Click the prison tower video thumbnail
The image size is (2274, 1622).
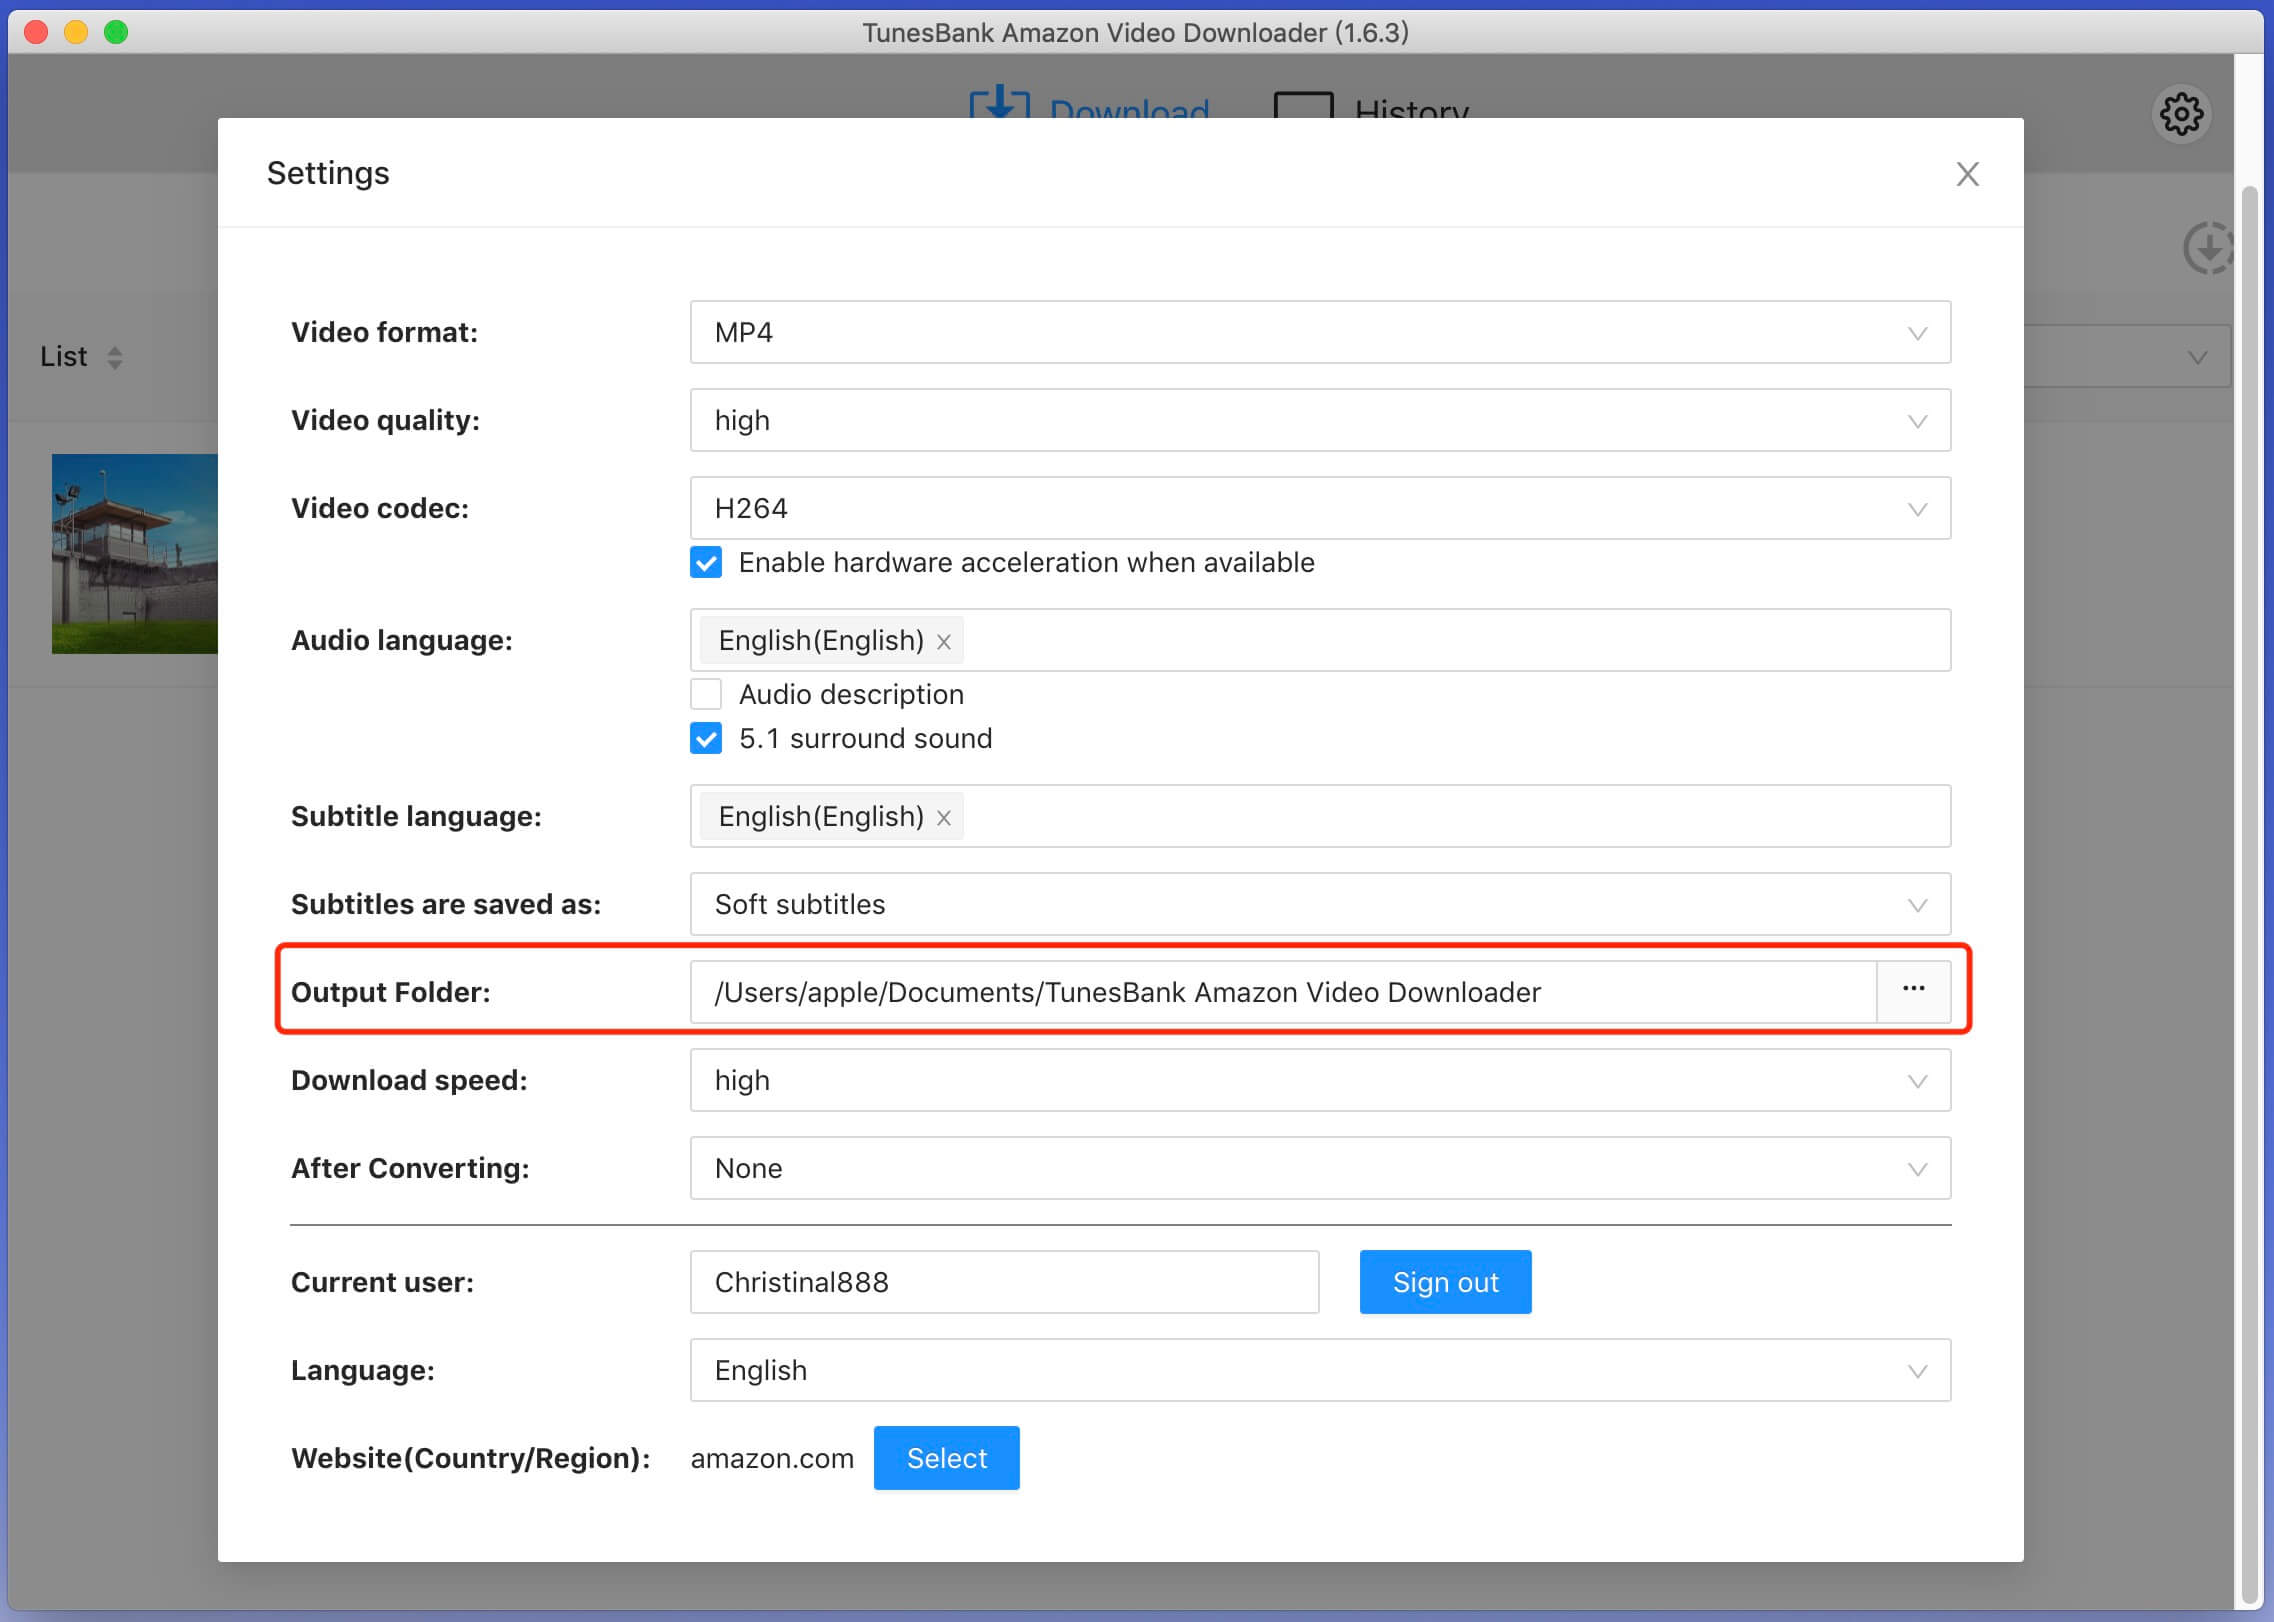point(135,553)
